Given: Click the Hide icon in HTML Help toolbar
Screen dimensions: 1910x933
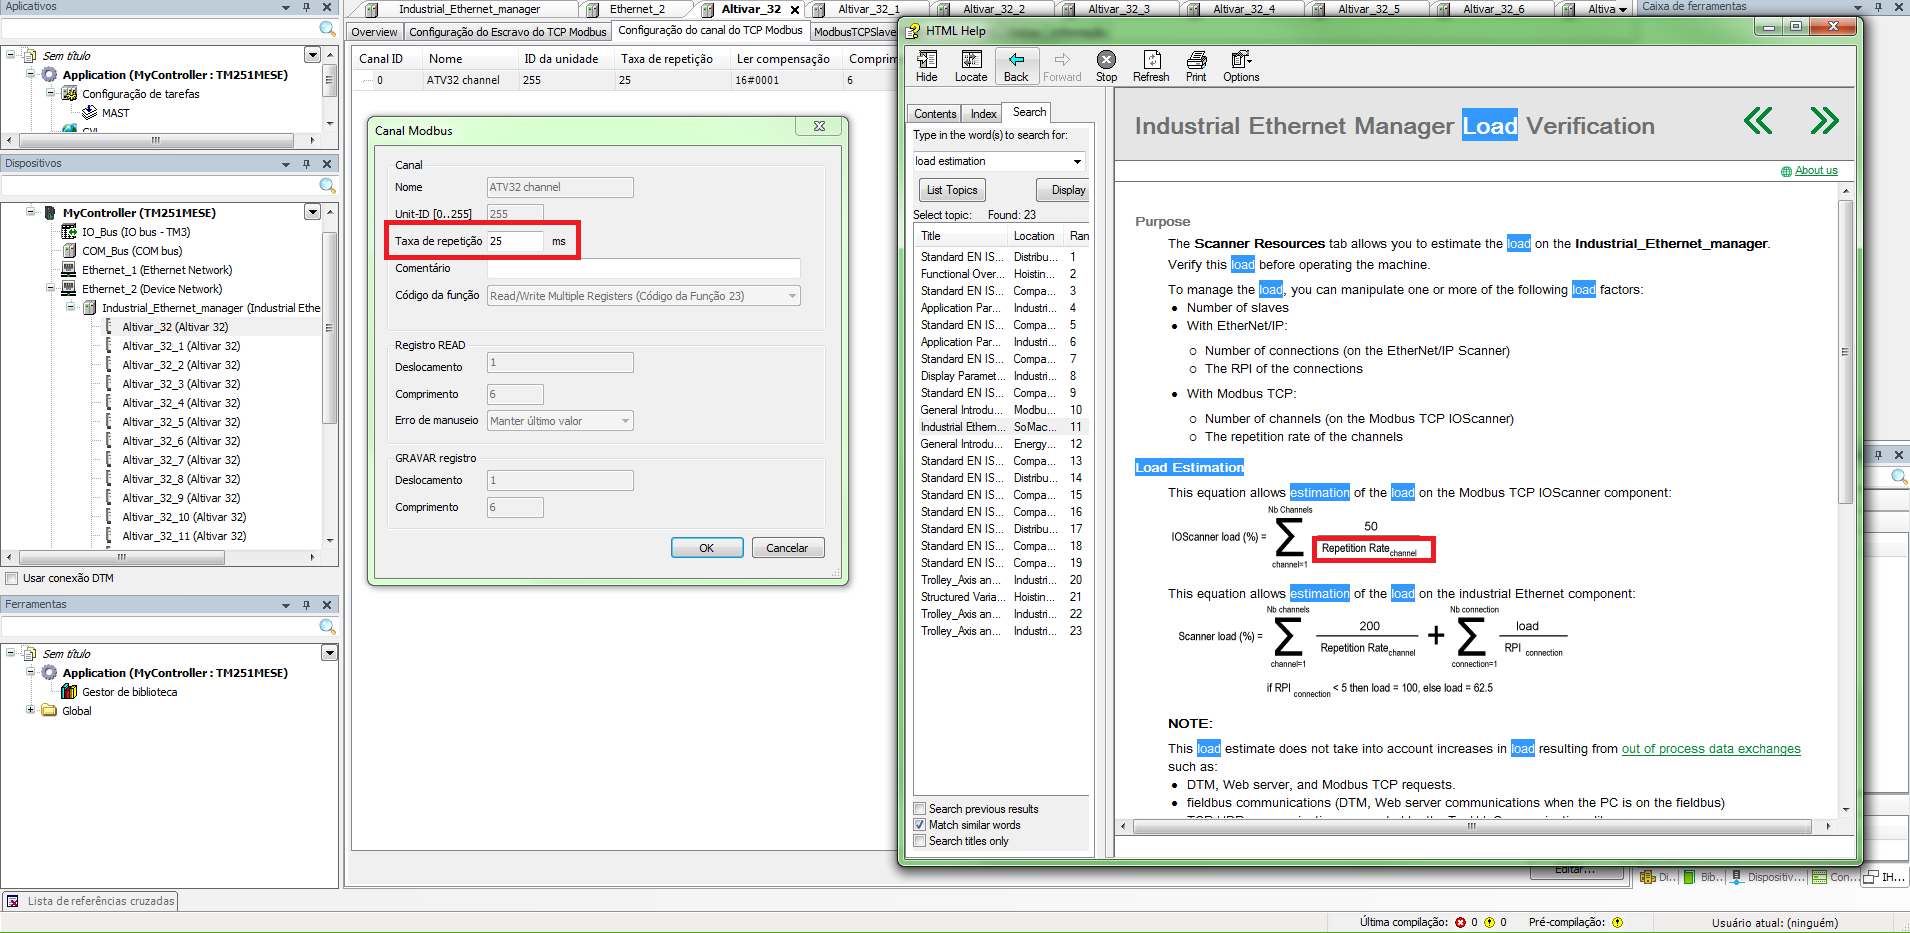Looking at the screenshot, I should coord(927,61).
